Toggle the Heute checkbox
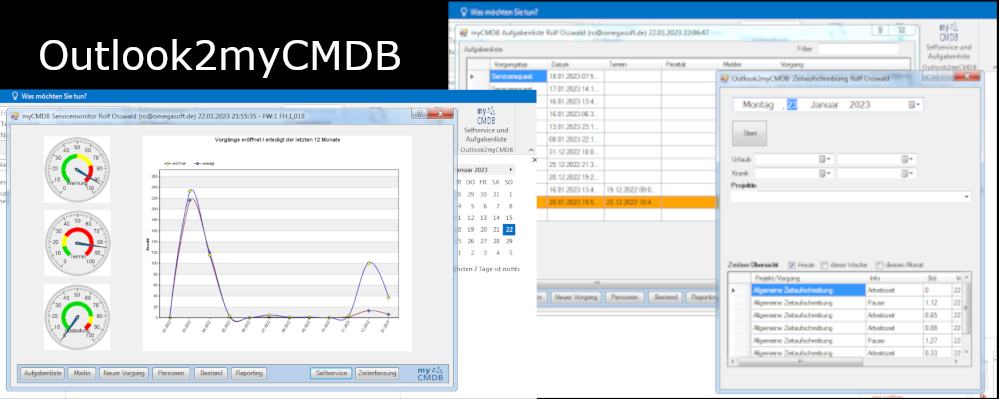The height and width of the screenshot is (400, 1000). click(791, 265)
